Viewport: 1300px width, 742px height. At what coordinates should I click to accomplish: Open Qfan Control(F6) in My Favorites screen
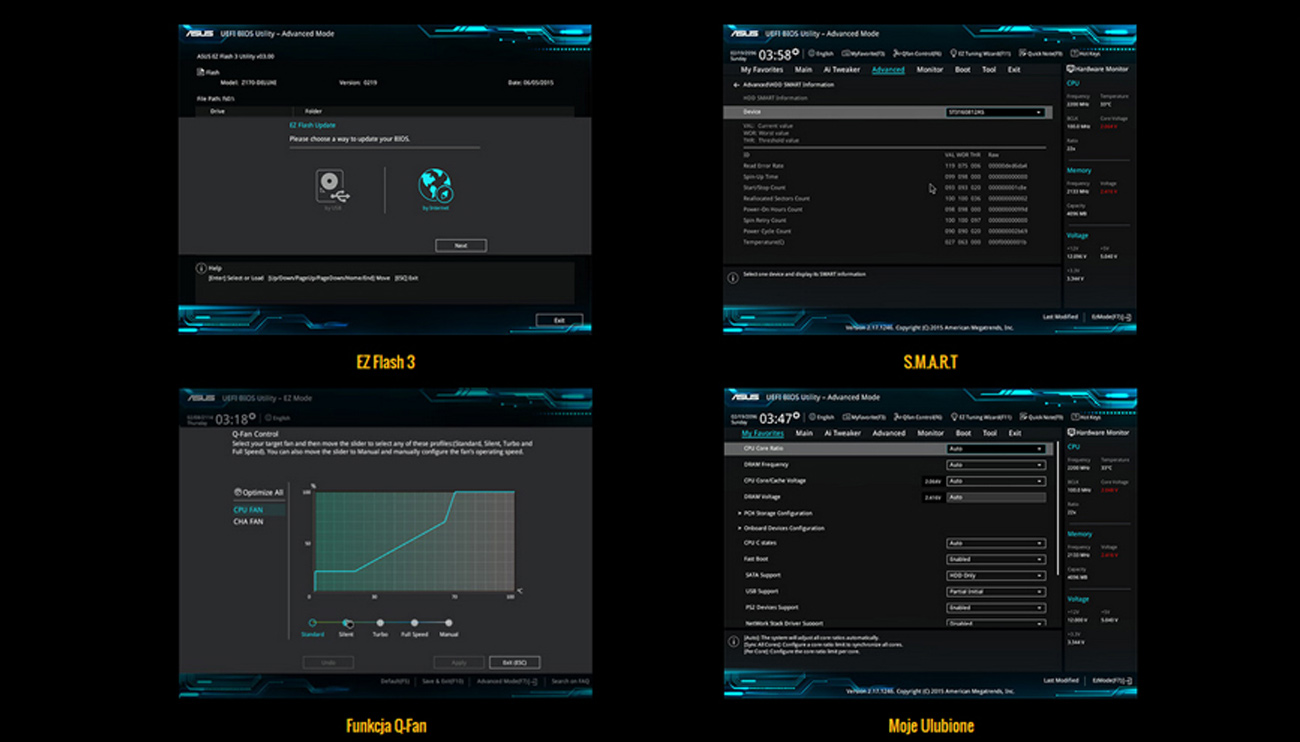917,417
